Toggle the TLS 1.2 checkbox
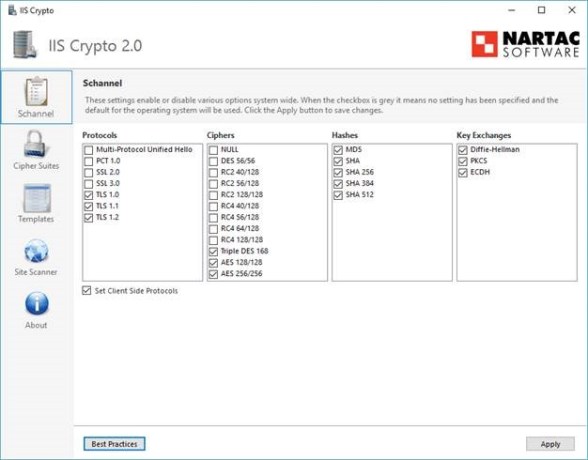Screen dimensions: 588x460 point(88,218)
